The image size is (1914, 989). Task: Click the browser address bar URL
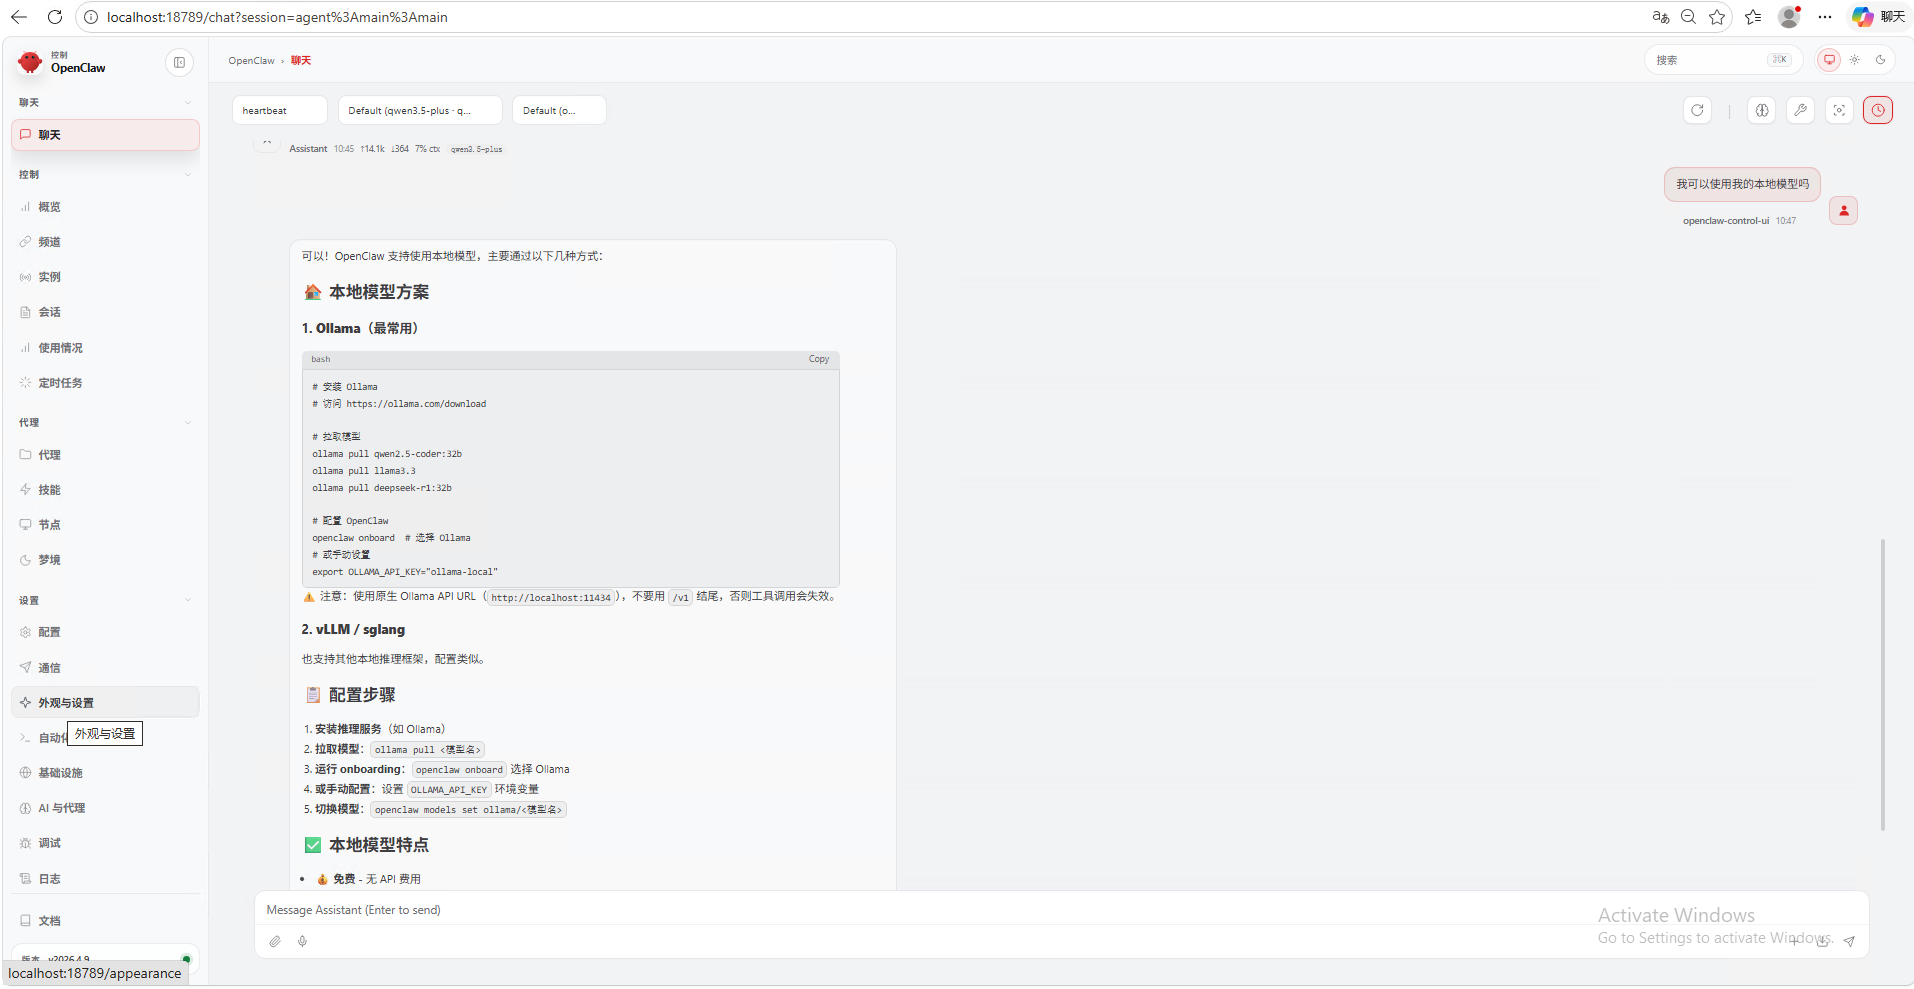click(x=277, y=17)
